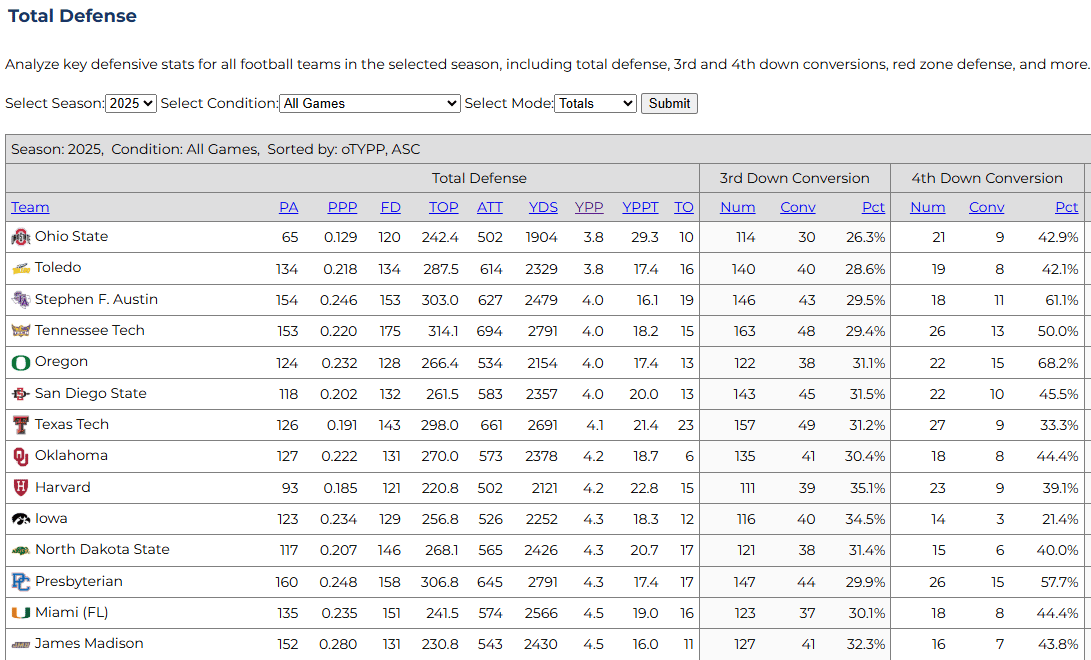Sort by 4th Down Conversion Num header
The width and height of the screenshot is (1091, 660).
927,207
